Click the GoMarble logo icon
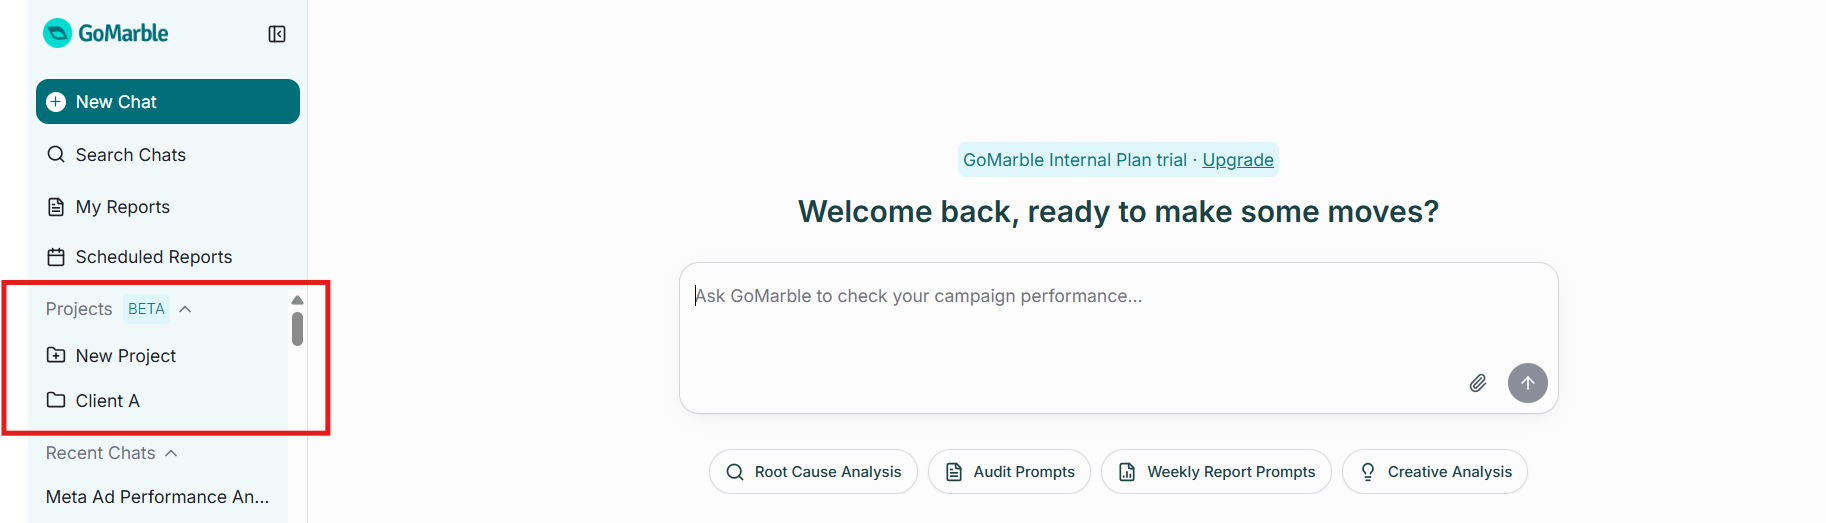The image size is (1826, 523). pos(58,33)
